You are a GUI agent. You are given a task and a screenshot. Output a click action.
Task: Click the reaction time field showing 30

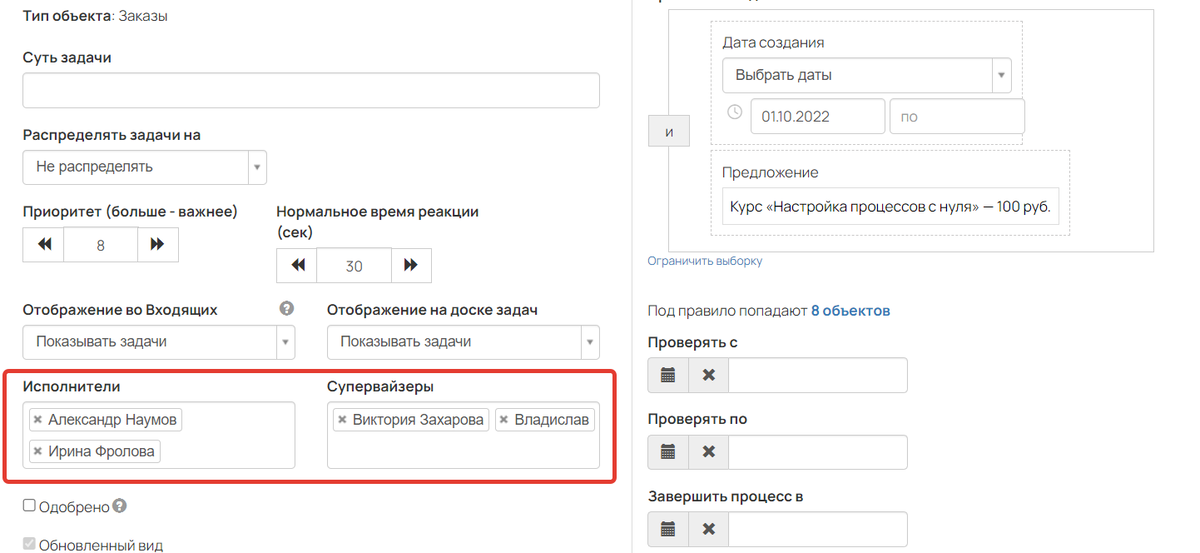point(353,266)
